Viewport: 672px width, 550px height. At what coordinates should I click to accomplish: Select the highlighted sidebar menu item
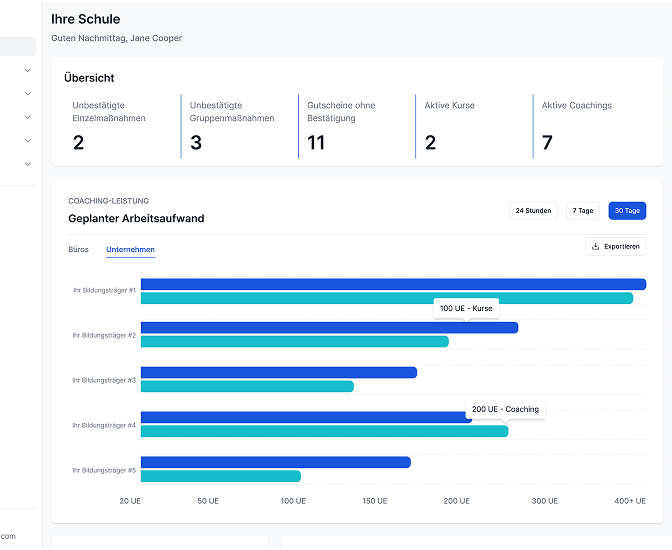pyautogui.click(x=18, y=46)
